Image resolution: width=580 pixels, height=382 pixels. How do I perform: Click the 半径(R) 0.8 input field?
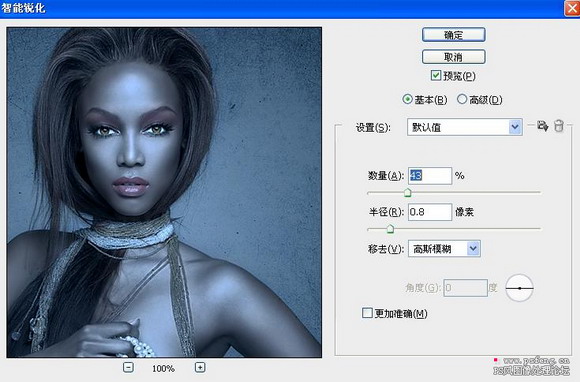(x=430, y=212)
